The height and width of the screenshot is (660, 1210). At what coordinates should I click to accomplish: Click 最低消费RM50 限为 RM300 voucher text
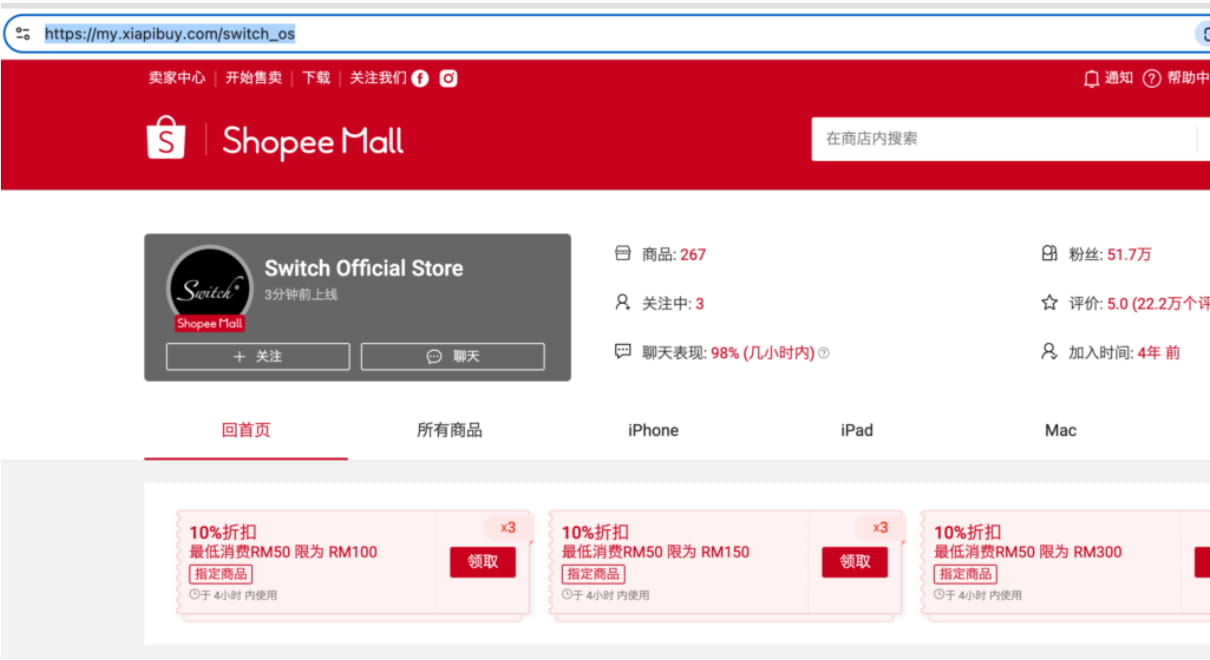point(1028,552)
